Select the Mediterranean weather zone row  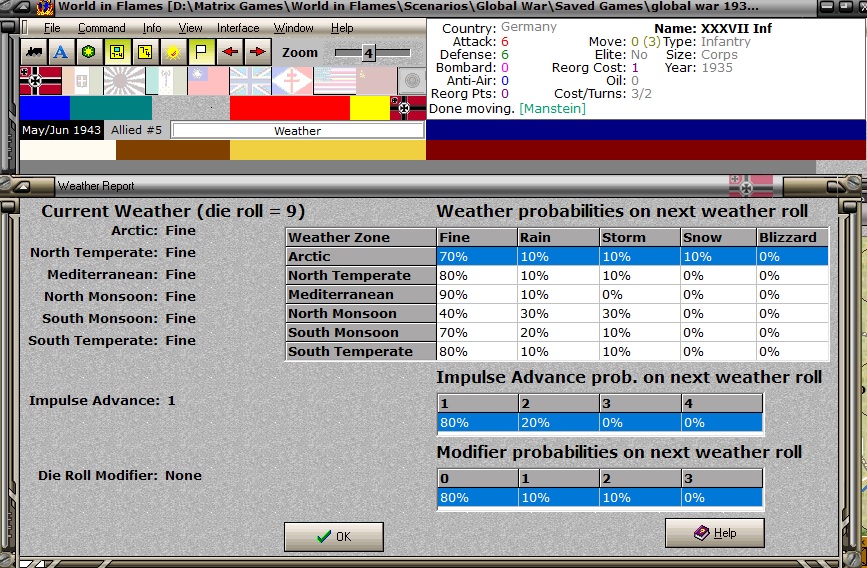point(557,294)
